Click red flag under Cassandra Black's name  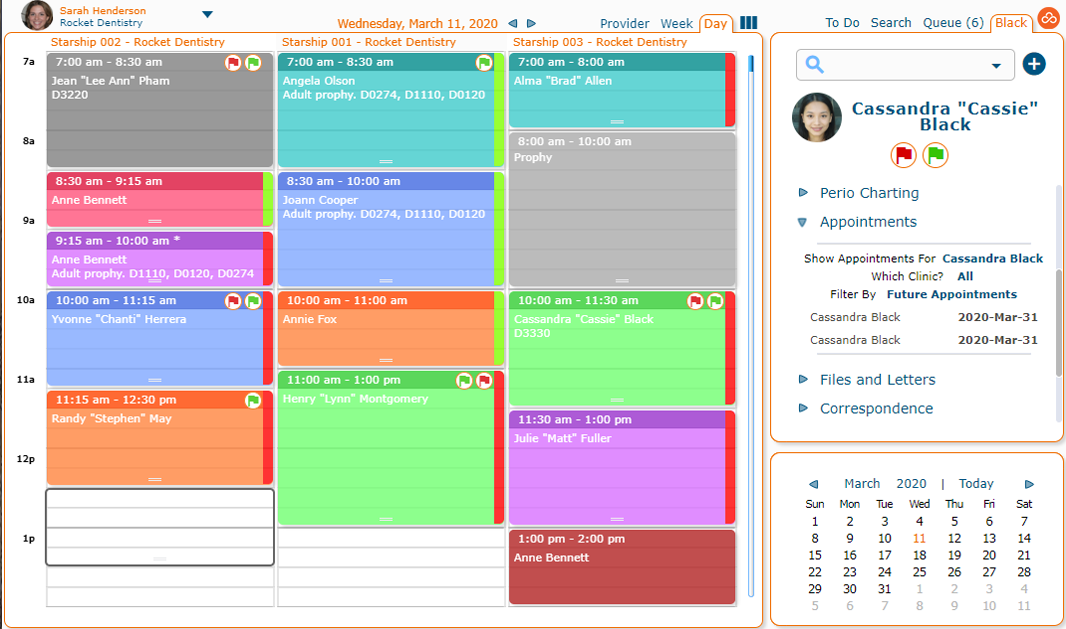click(x=904, y=155)
